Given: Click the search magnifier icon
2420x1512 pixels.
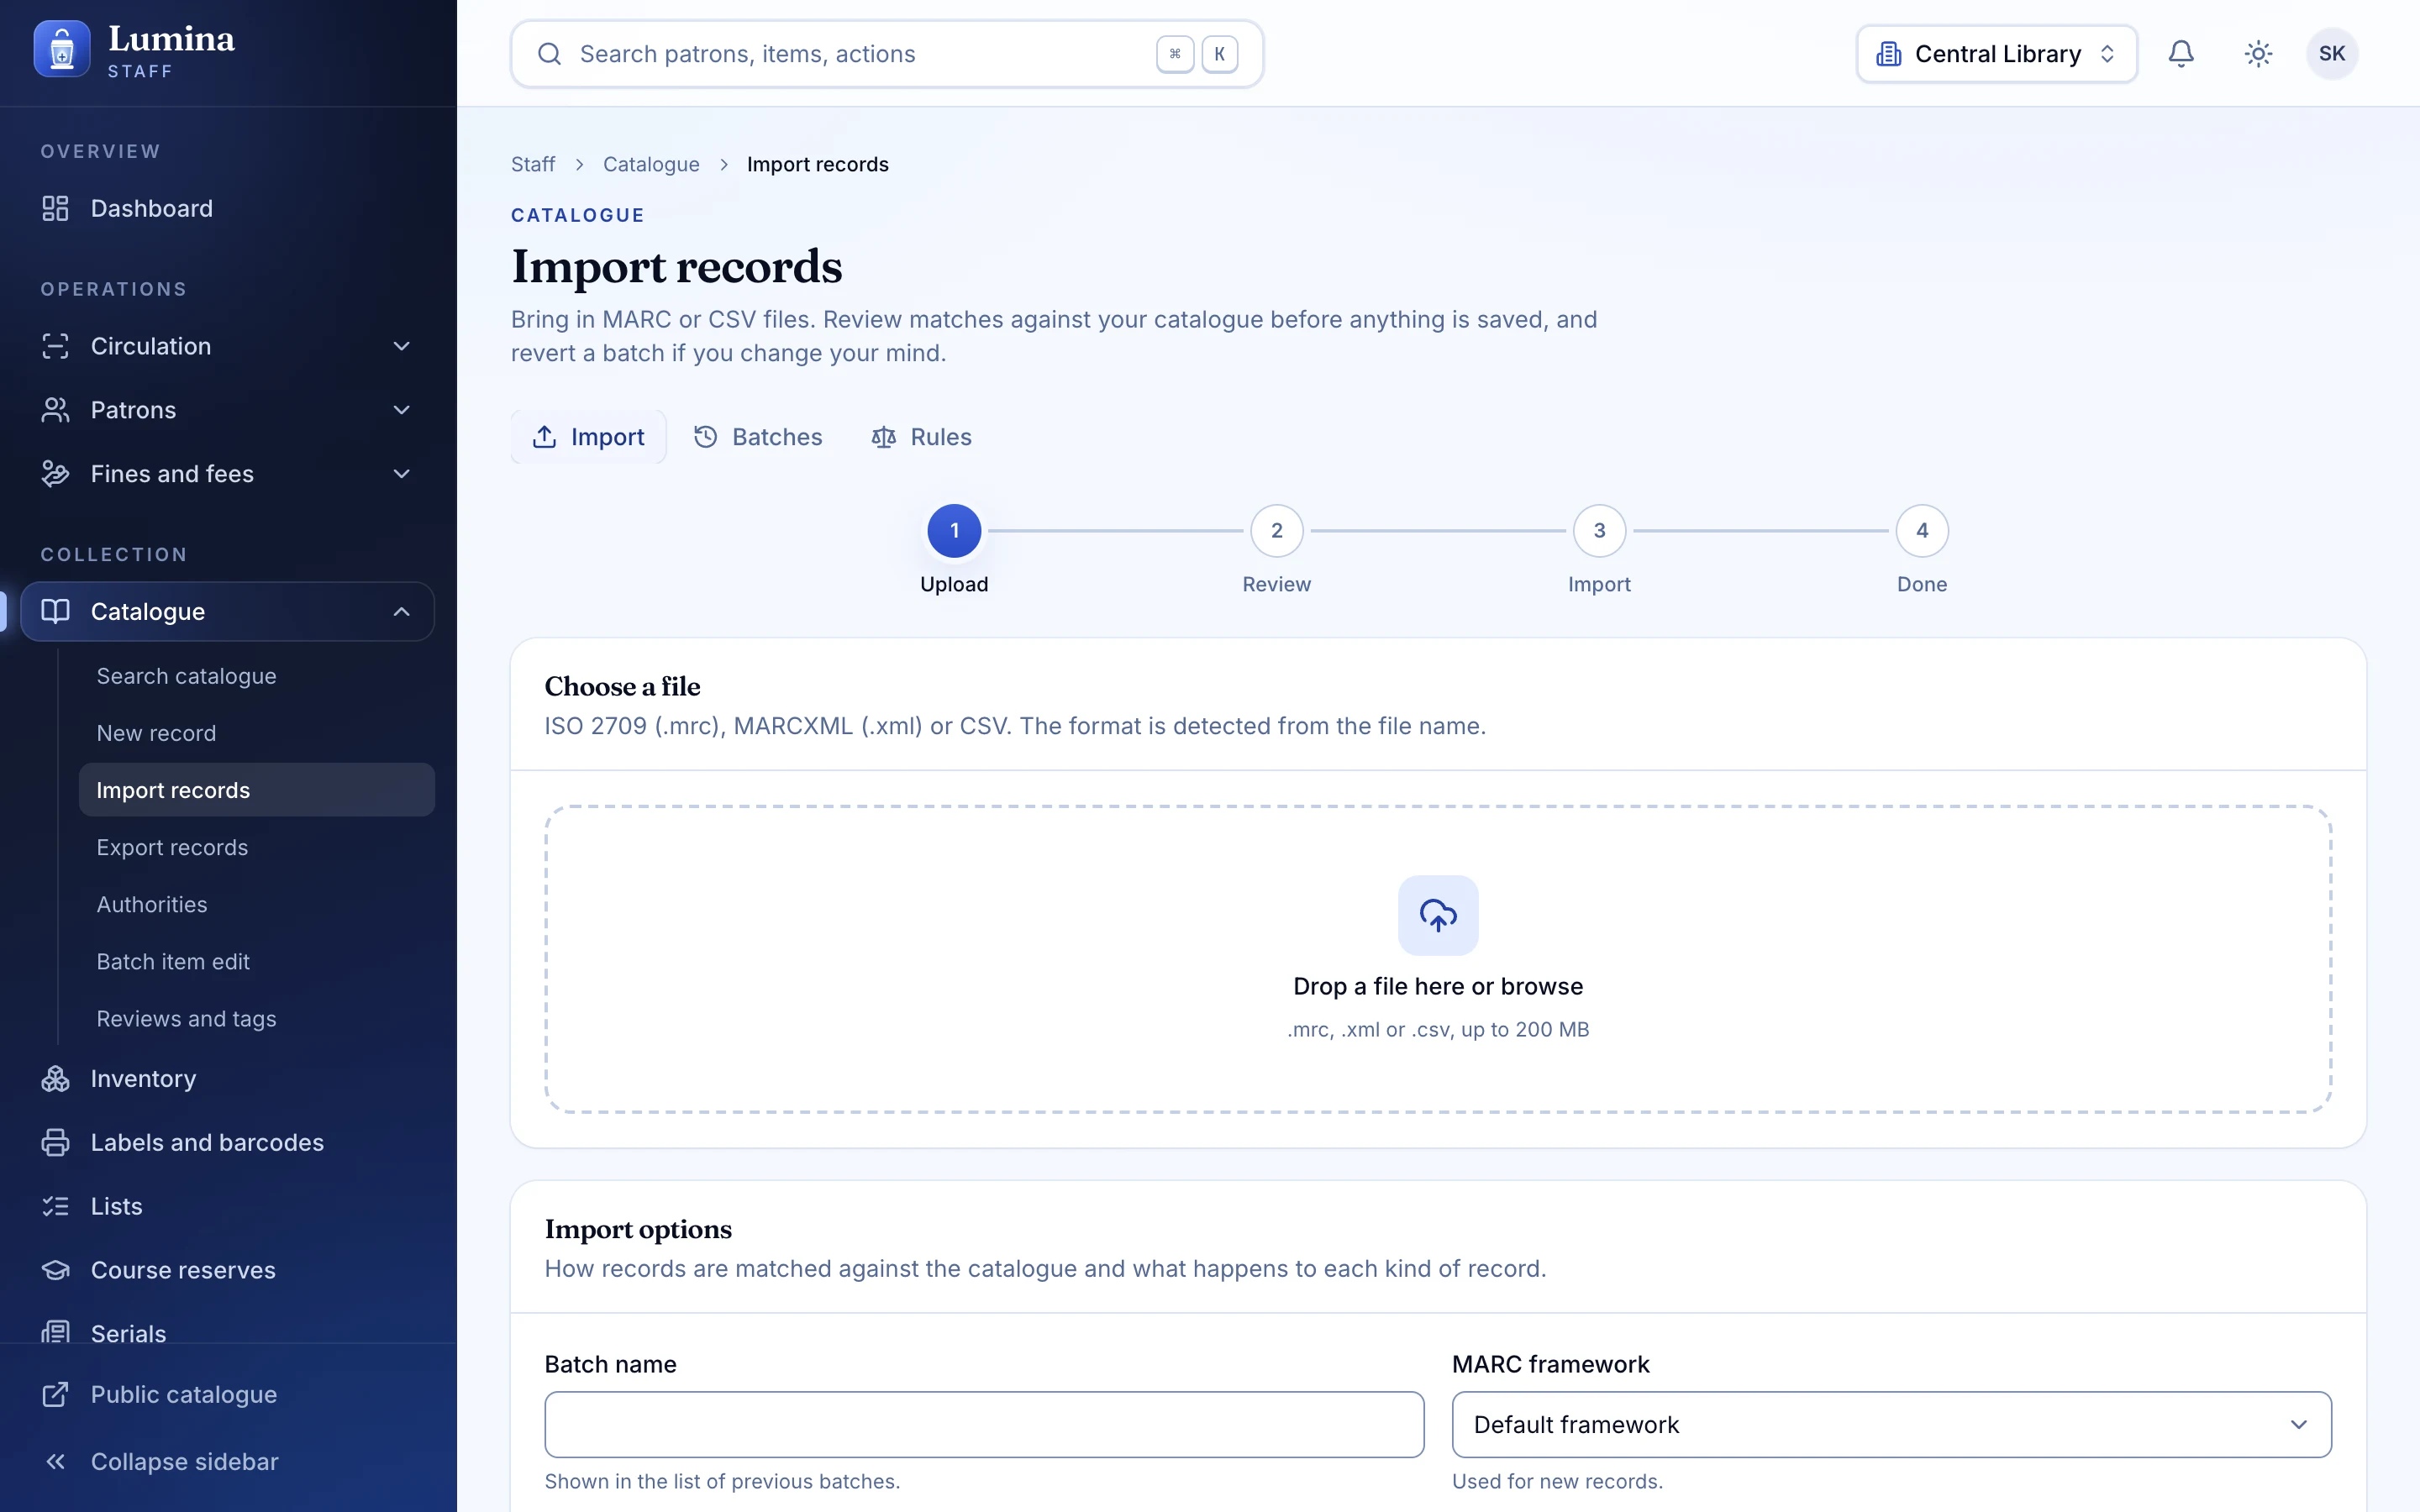Looking at the screenshot, I should (x=549, y=54).
